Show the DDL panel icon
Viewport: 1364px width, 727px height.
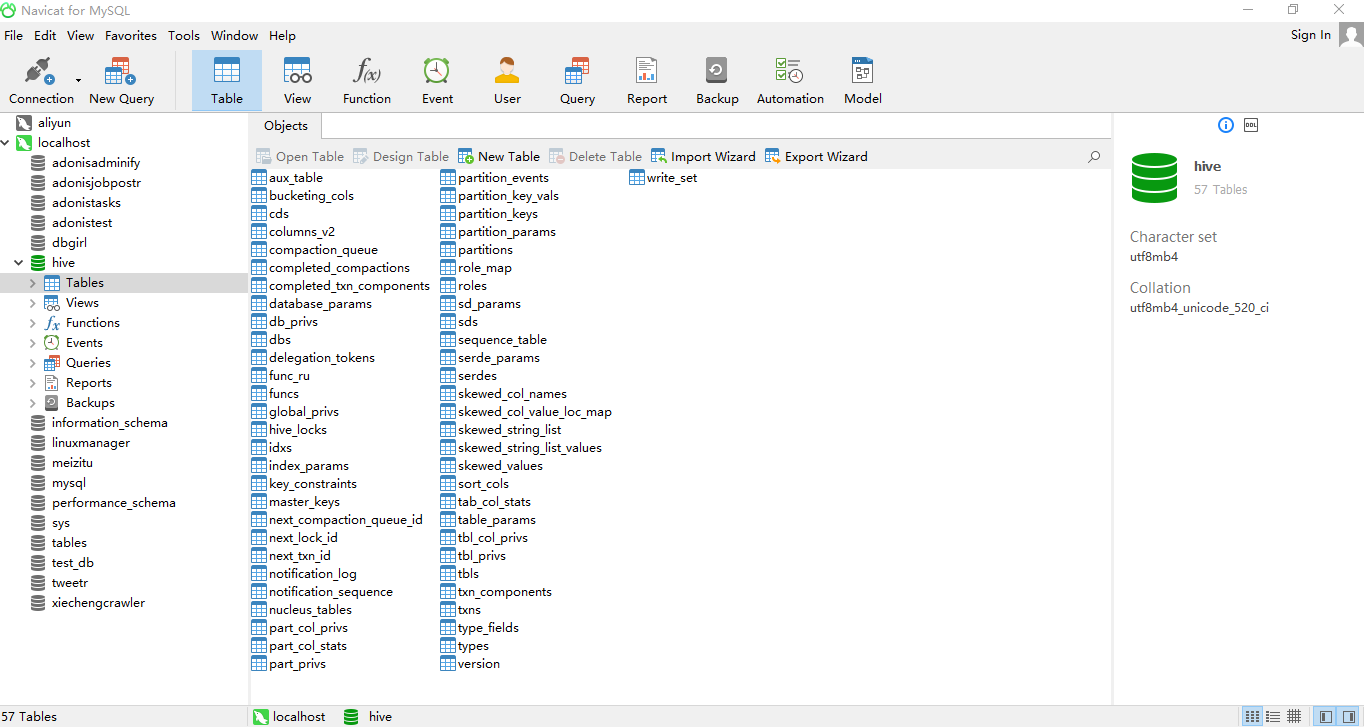click(1251, 125)
